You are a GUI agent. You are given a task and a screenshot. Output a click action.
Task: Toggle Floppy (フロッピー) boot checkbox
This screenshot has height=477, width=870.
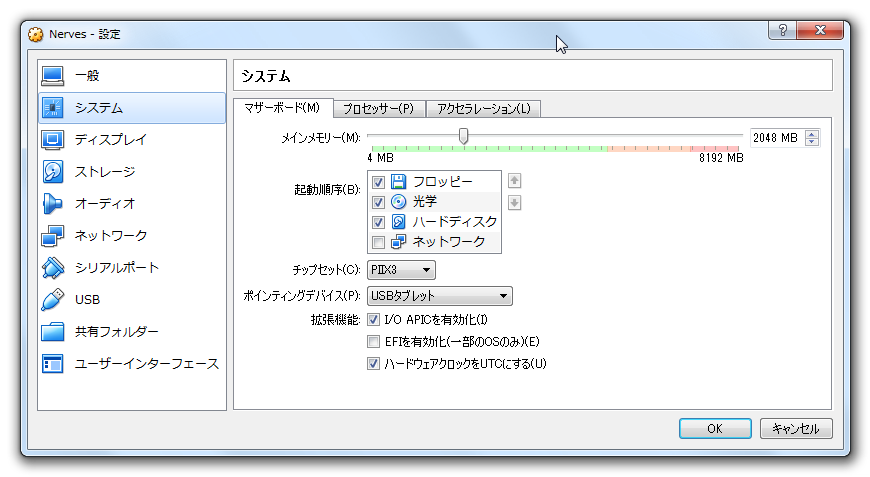coord(378,182)
